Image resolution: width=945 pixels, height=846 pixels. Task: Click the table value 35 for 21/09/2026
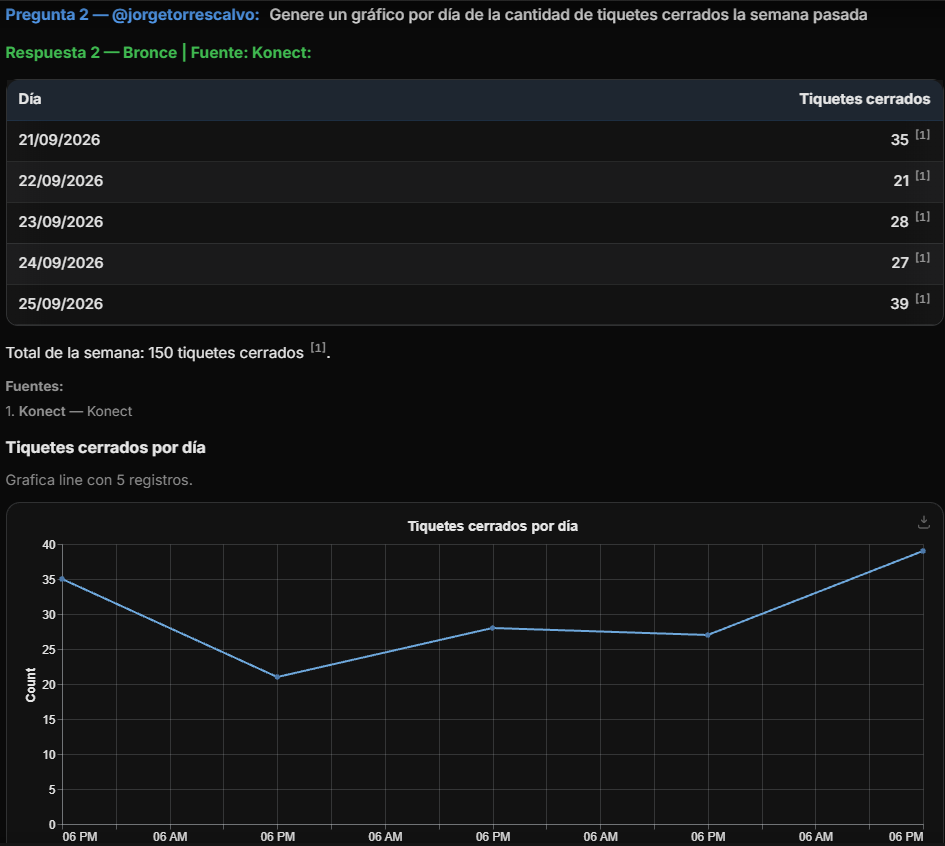click(x=899, y=140)
